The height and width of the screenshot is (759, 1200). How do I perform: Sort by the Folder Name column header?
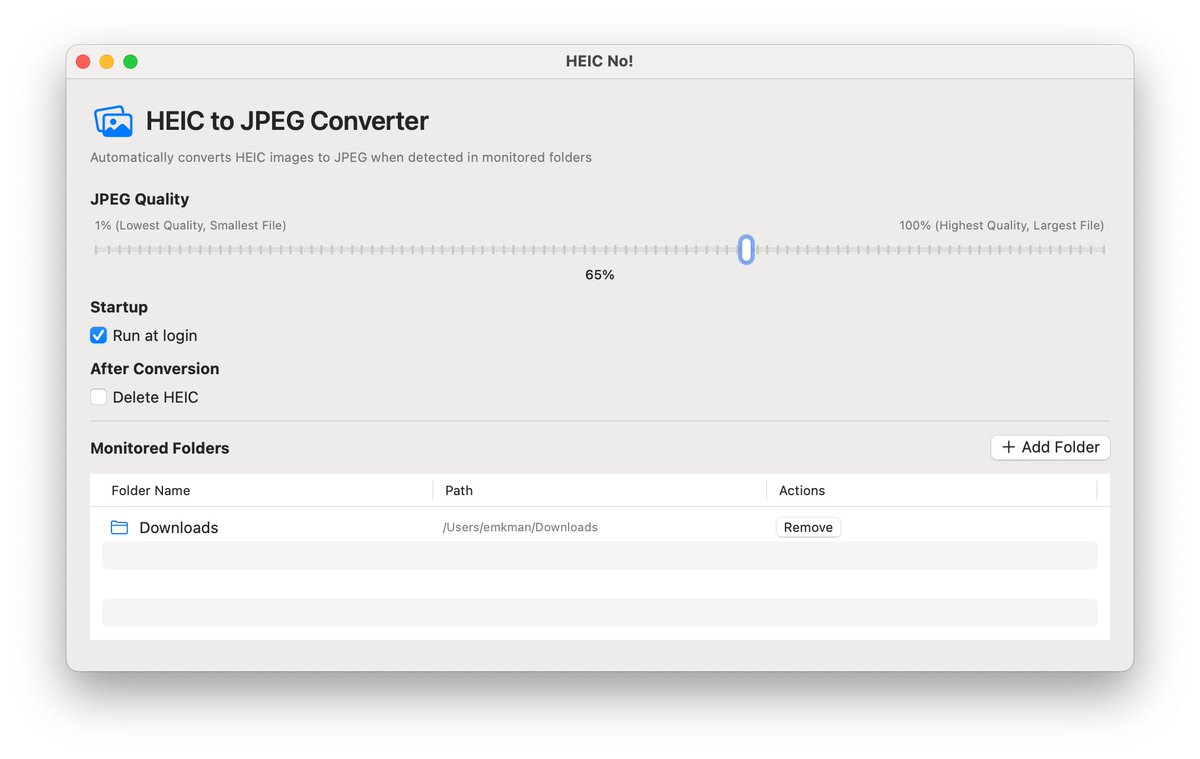coord(151,490)
